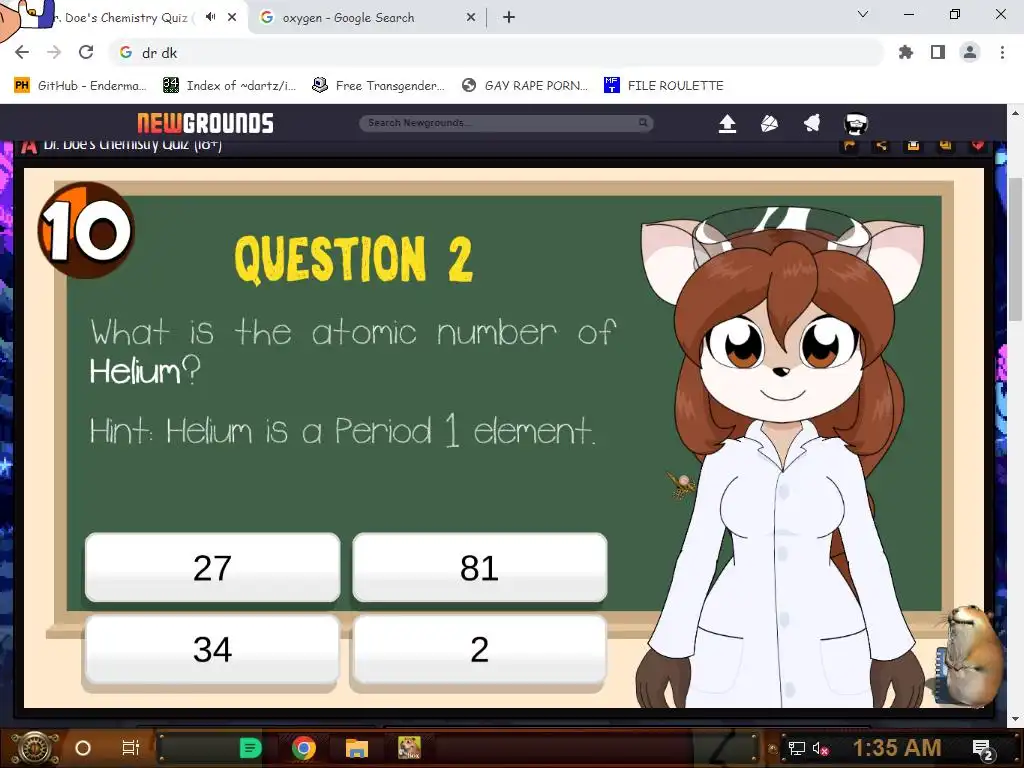Select answer button 2

(x=479, y=649)
